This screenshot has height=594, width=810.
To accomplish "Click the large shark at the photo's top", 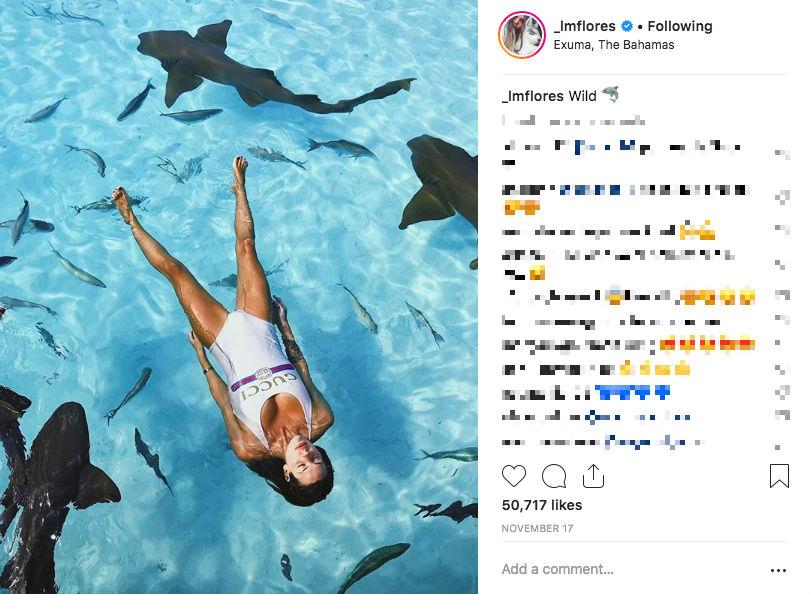I will 250,70.
